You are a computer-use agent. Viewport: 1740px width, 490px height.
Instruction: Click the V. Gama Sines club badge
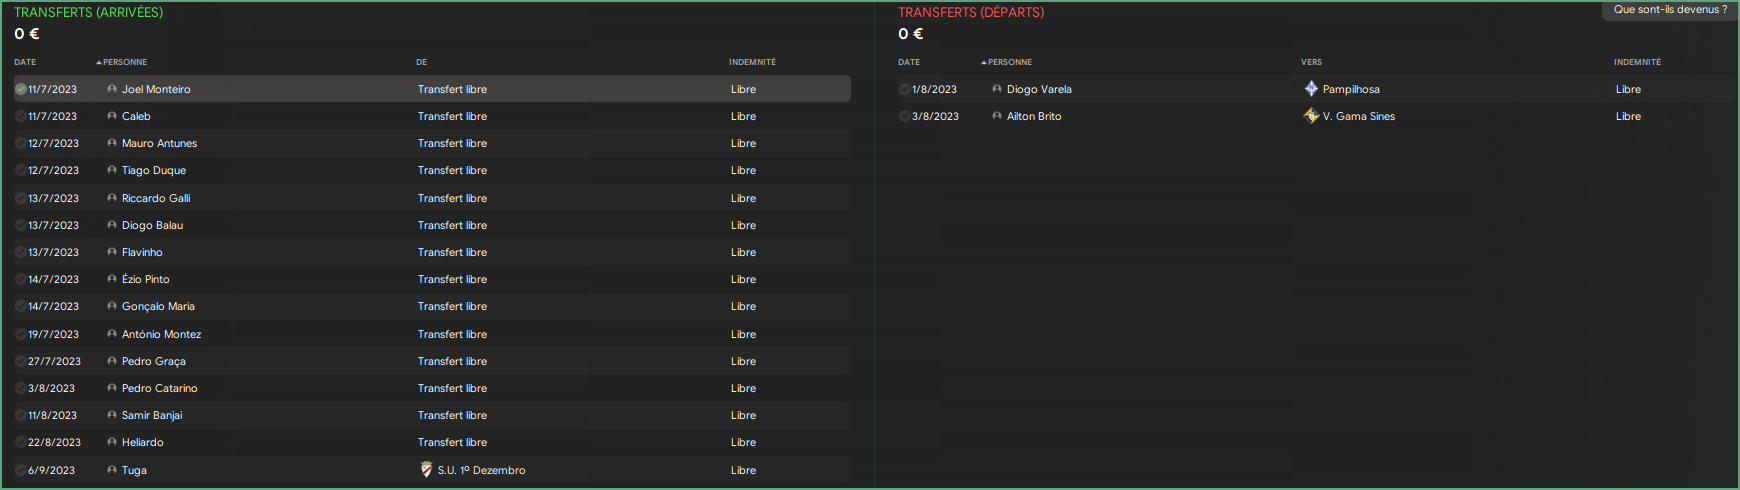[x=1311, y=116]
